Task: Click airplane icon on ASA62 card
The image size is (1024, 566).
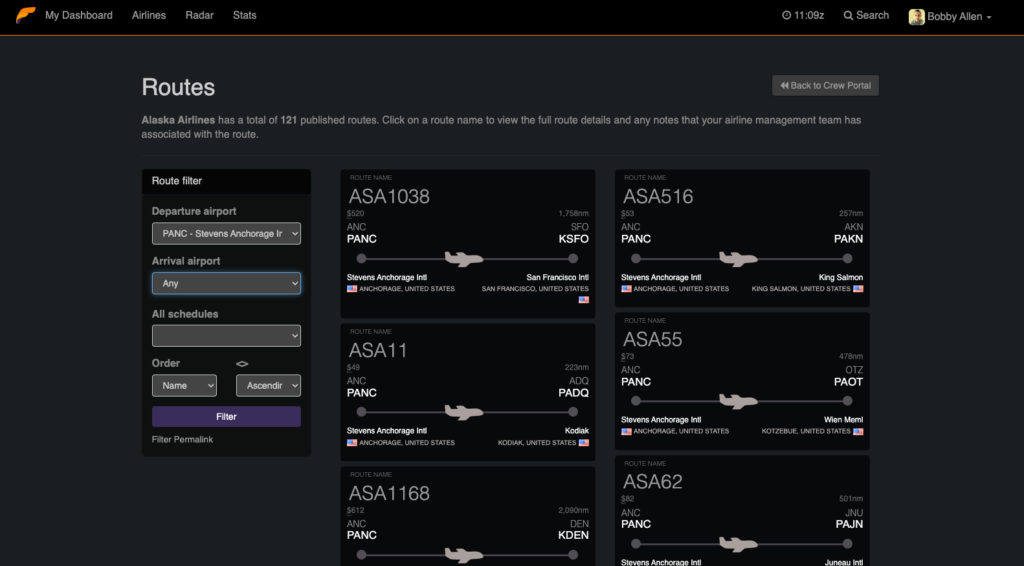Action: [738, 543]
